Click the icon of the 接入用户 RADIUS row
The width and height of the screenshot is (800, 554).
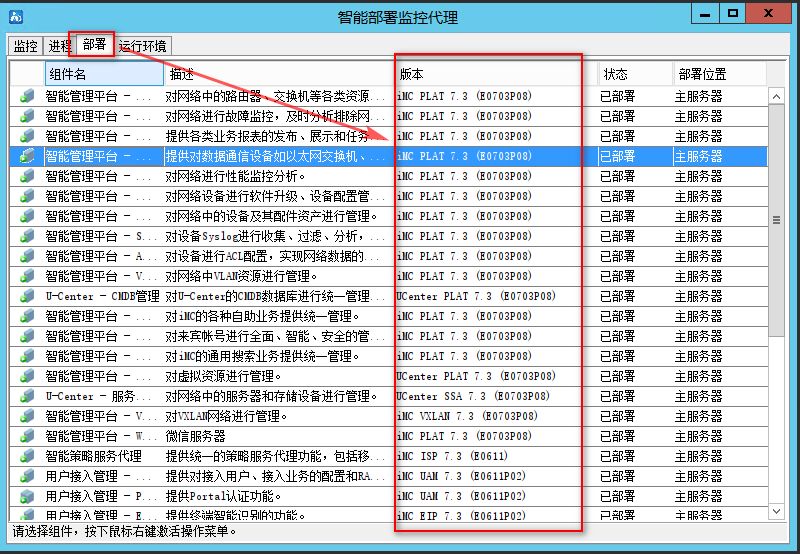tap(27, 476)
